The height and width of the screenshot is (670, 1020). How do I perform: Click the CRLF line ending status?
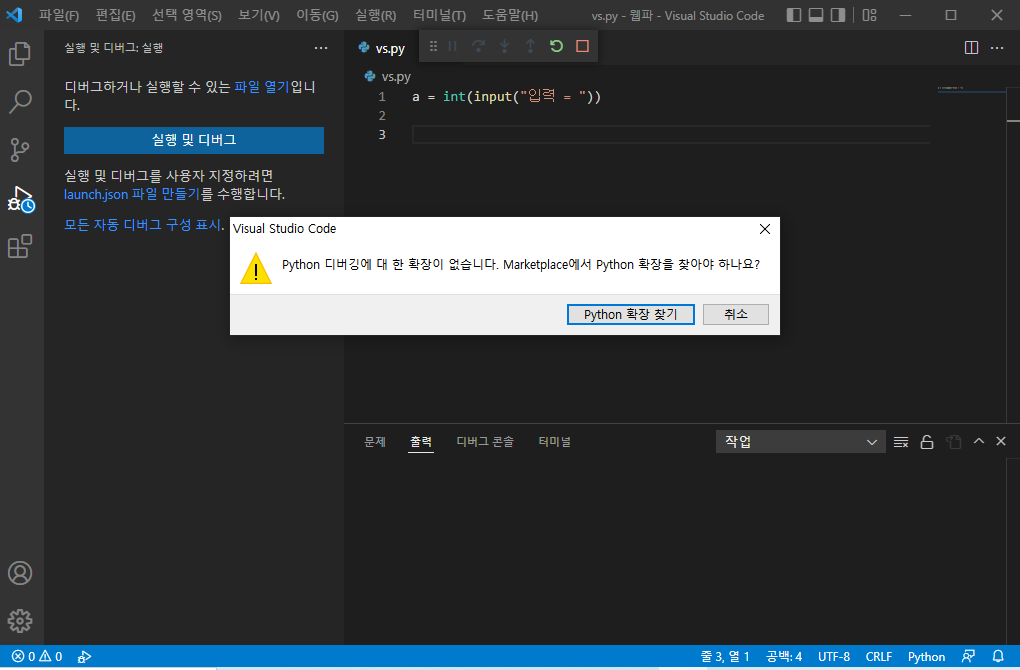point(879,656)
